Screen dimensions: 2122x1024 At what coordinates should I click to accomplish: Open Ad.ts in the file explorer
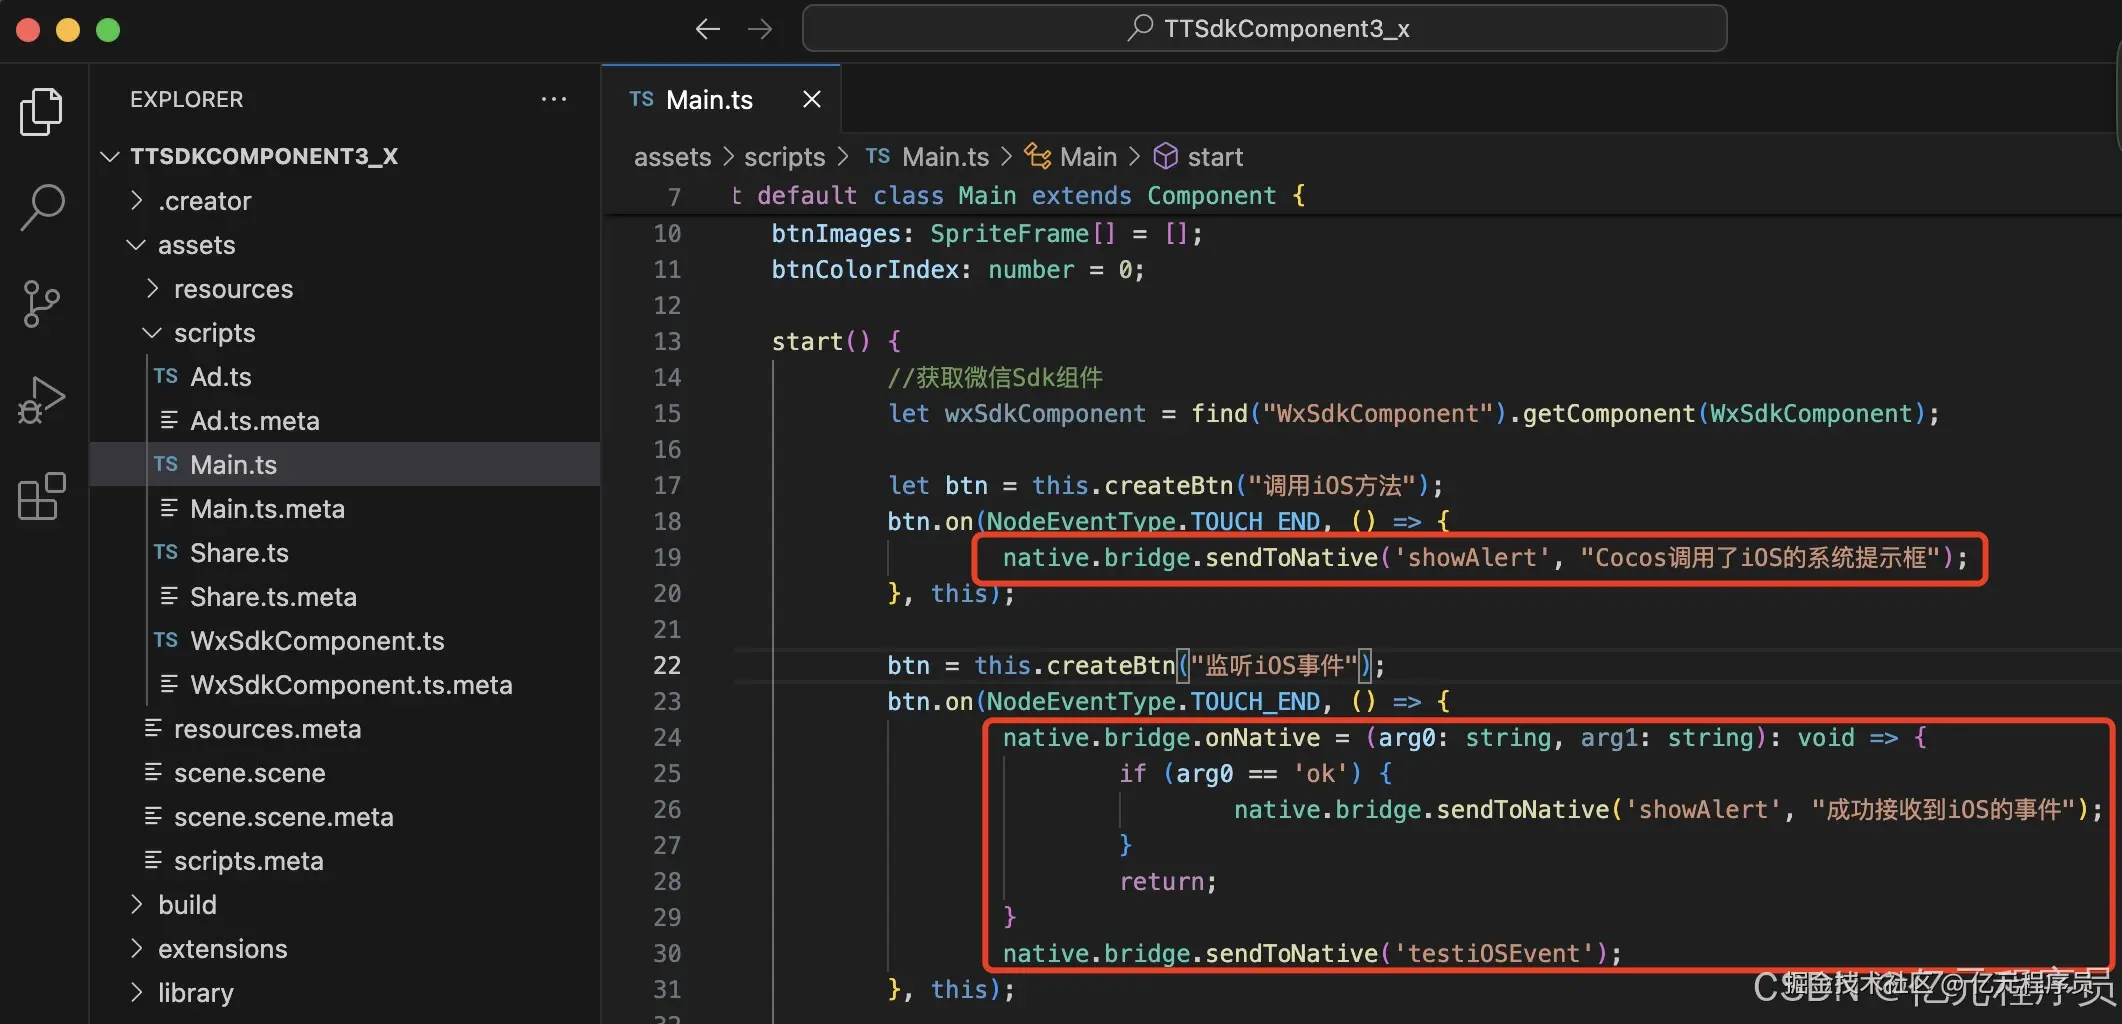(345, 377)
